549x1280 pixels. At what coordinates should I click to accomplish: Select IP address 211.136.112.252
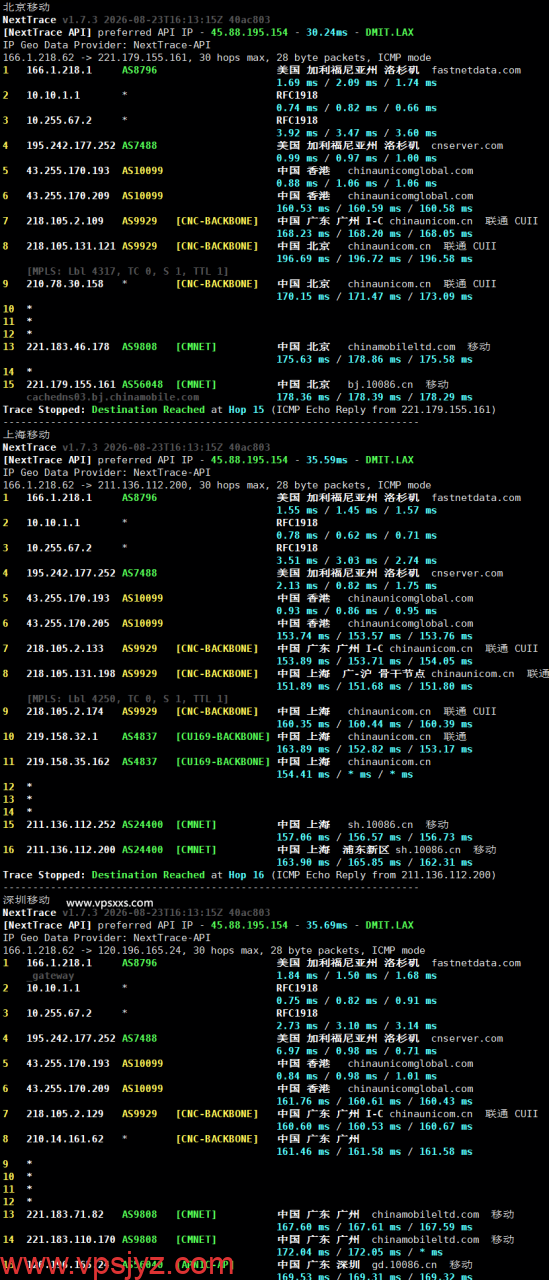click(x=71, y=824)
